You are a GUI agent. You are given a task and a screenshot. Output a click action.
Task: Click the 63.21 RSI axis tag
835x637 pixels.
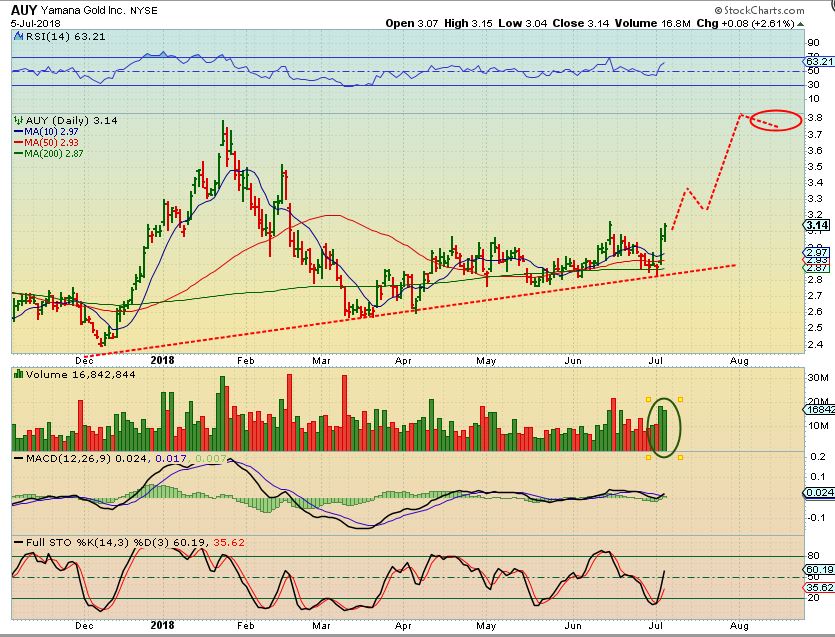coord(819,62)
